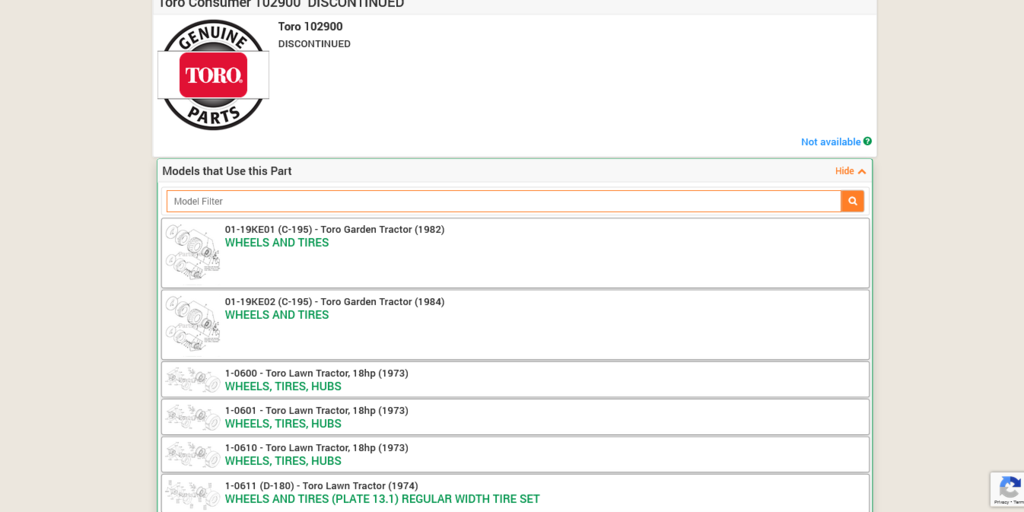Open the Not available link
Viewport: 1024px width, 512px height.
(830, 142)
